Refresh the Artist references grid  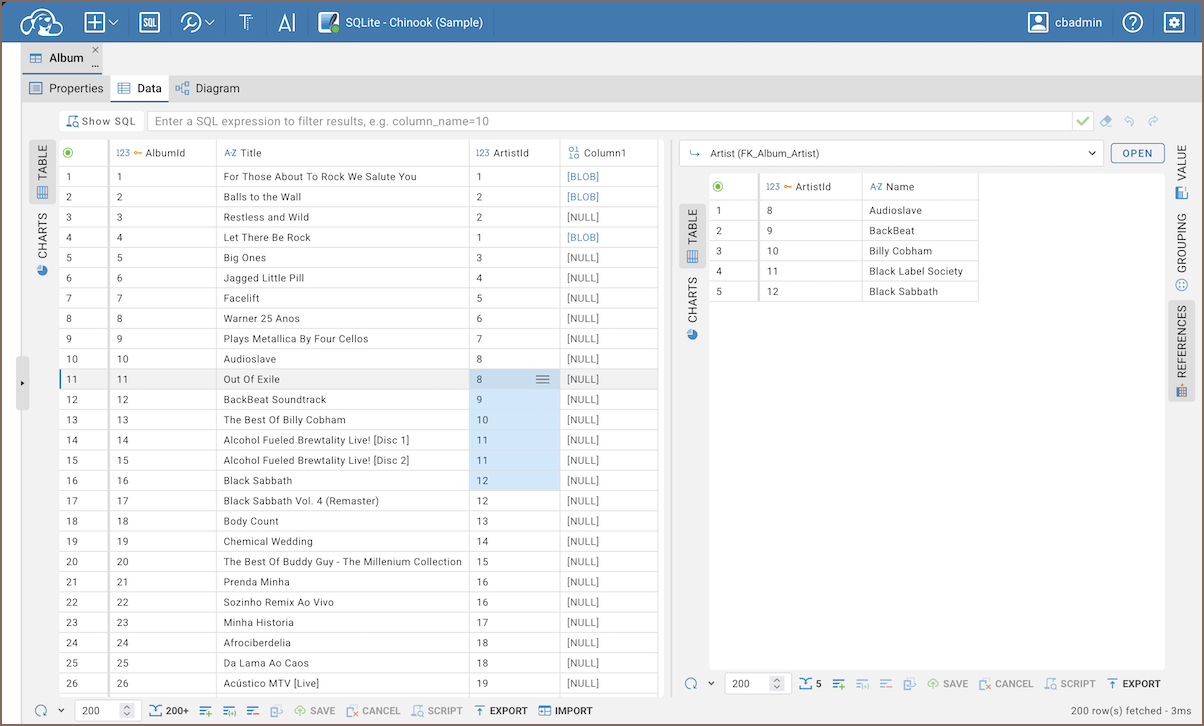(x=691, y=684)
